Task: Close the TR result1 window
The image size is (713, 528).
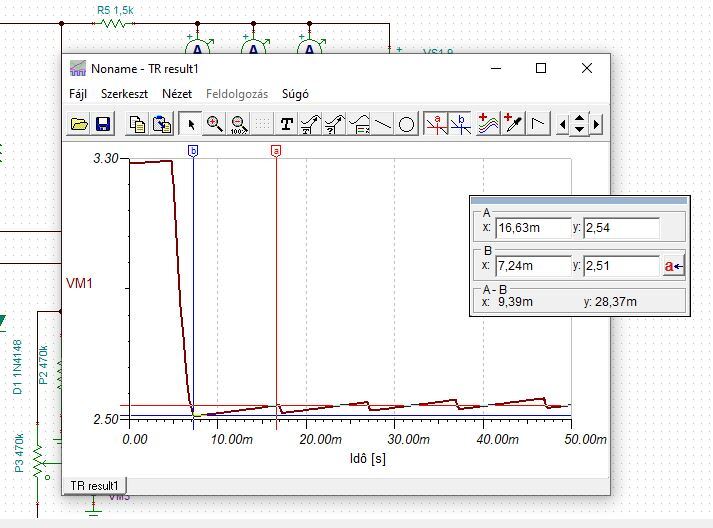Action: [587, 68]
